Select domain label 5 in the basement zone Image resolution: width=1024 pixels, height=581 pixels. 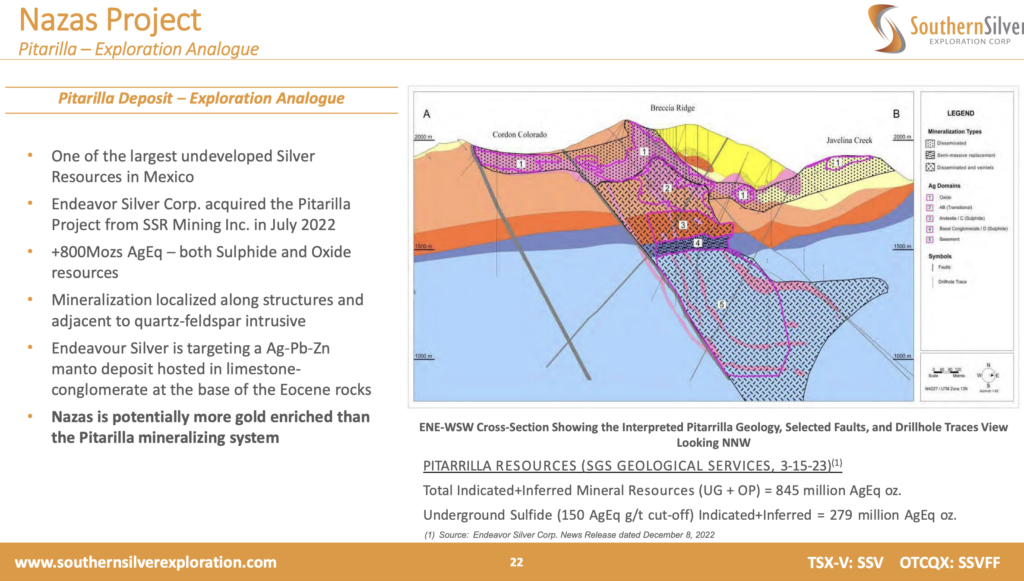721,303
